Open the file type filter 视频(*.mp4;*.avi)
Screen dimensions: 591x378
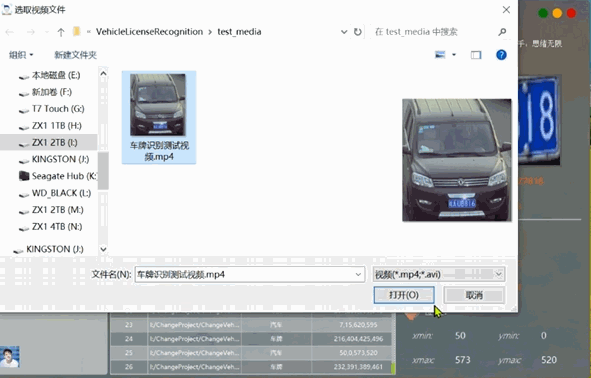pyautogui.click(x=439, y=274)
